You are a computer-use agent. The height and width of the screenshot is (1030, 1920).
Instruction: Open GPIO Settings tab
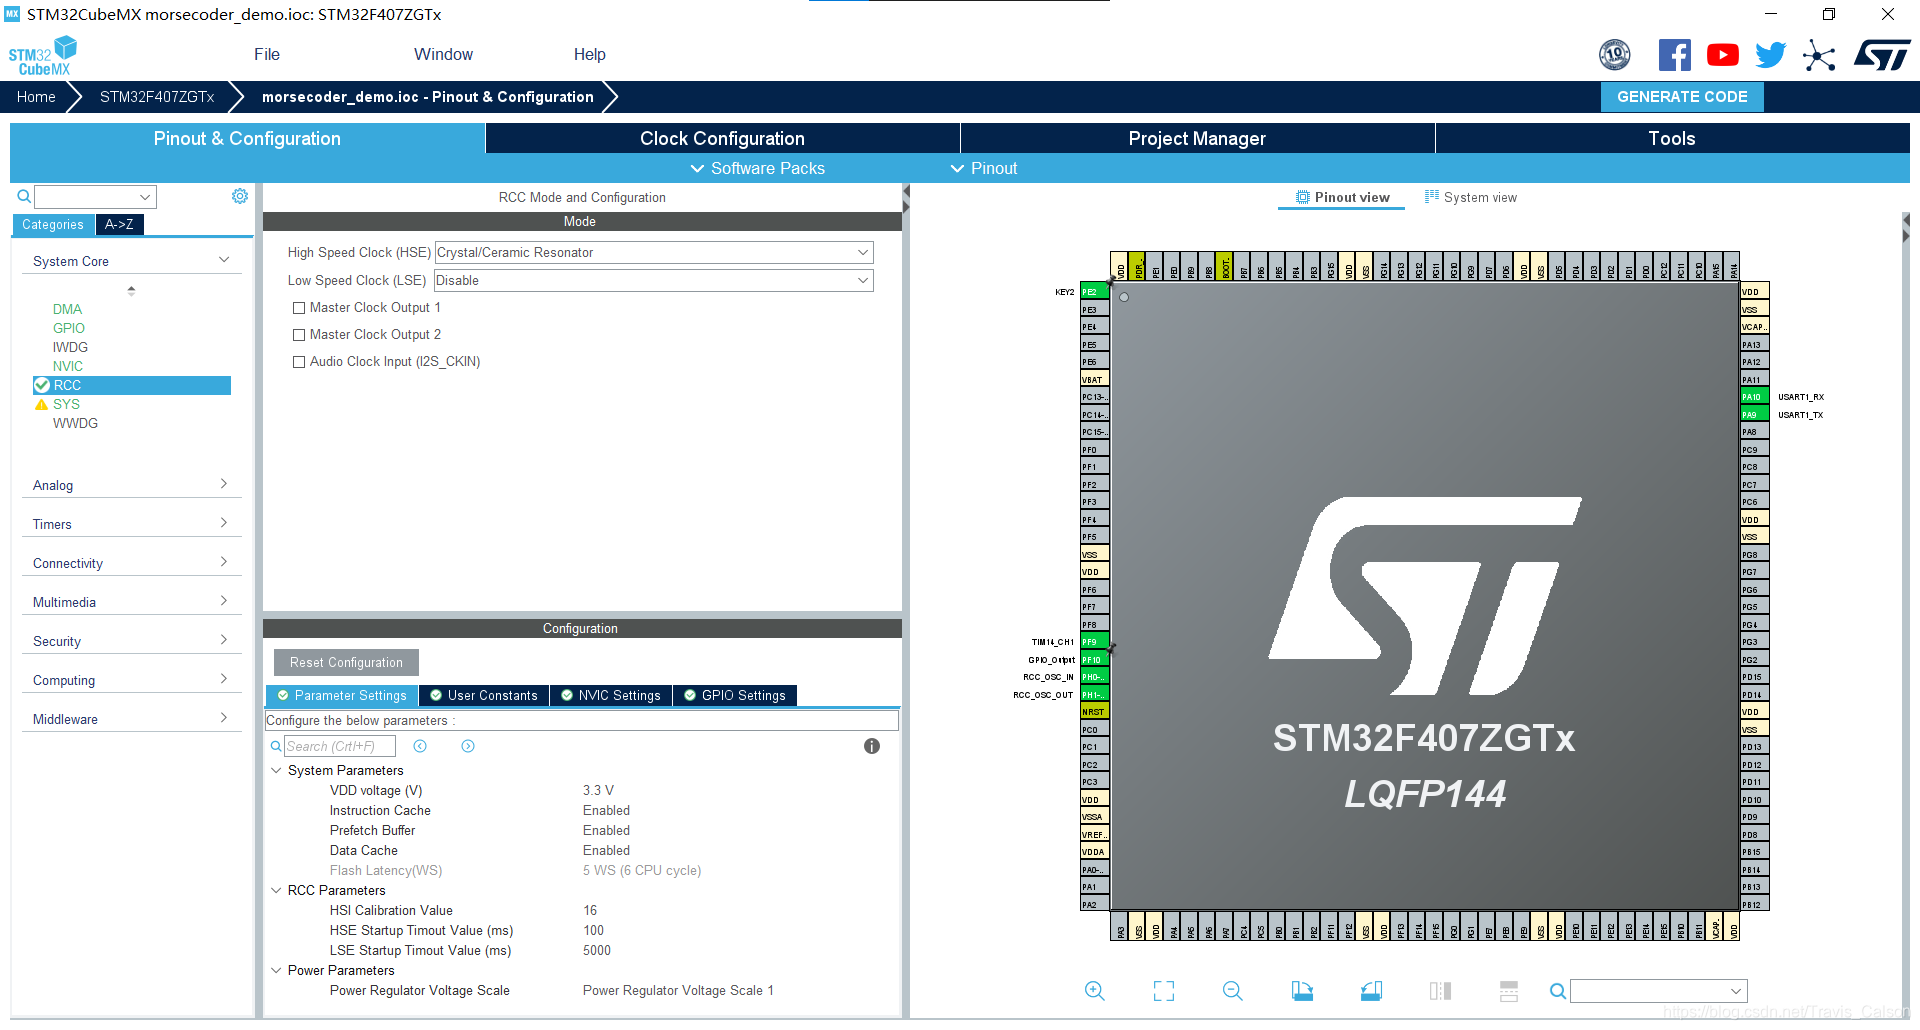(735, 695)
